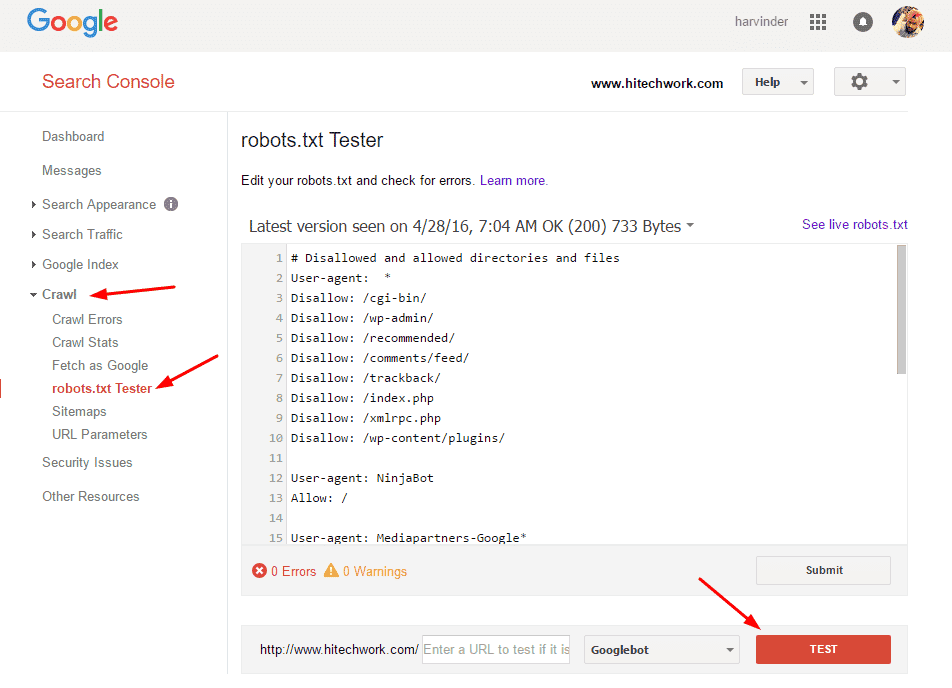Screen dimensions: 952x688
Task: Click the robots.txt editor scrollbar
Action: click(x=901, y=310)
